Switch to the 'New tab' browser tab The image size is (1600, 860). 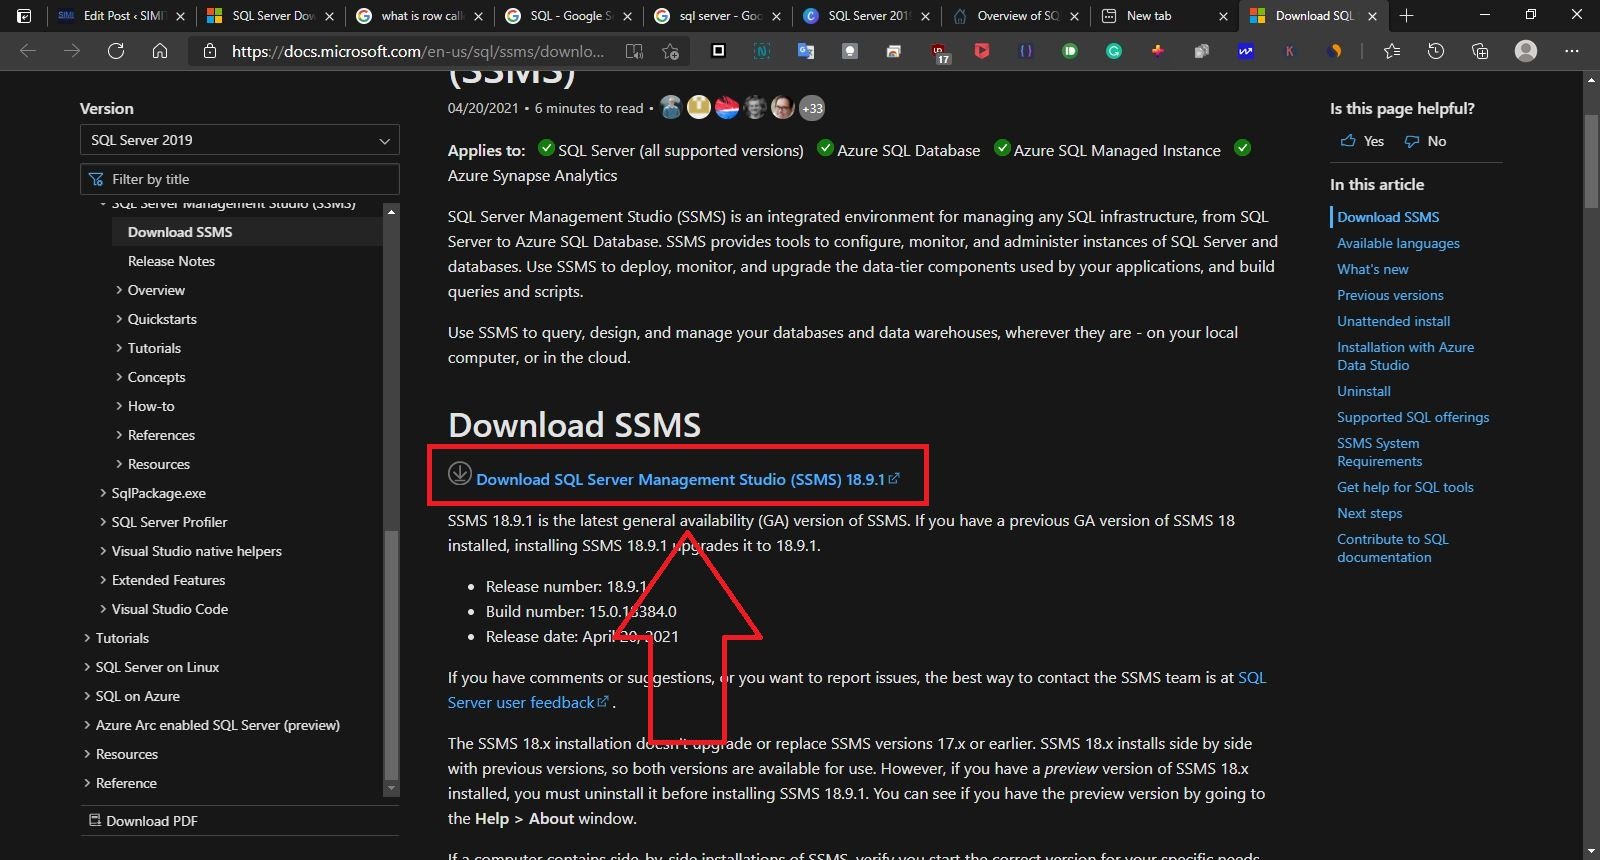(1164, 16)
